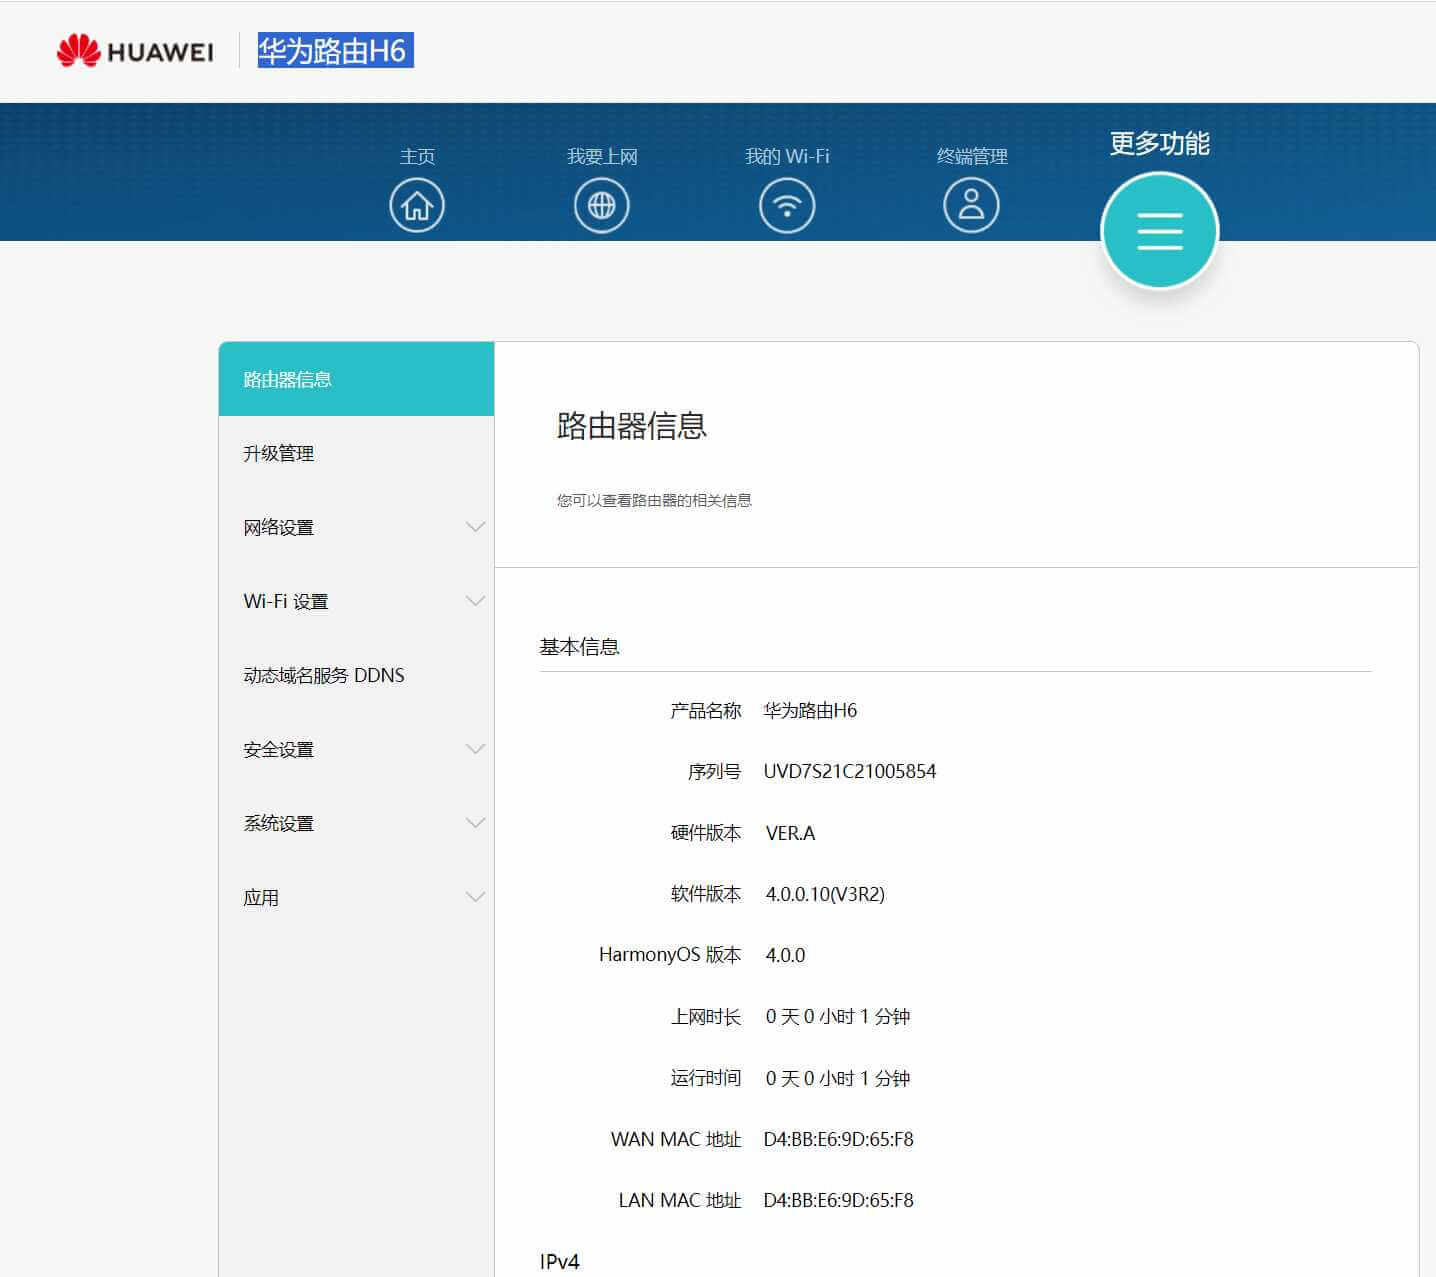
Task: Click the 我的 Wi-Fi navigation label
Action: [787, 156]
